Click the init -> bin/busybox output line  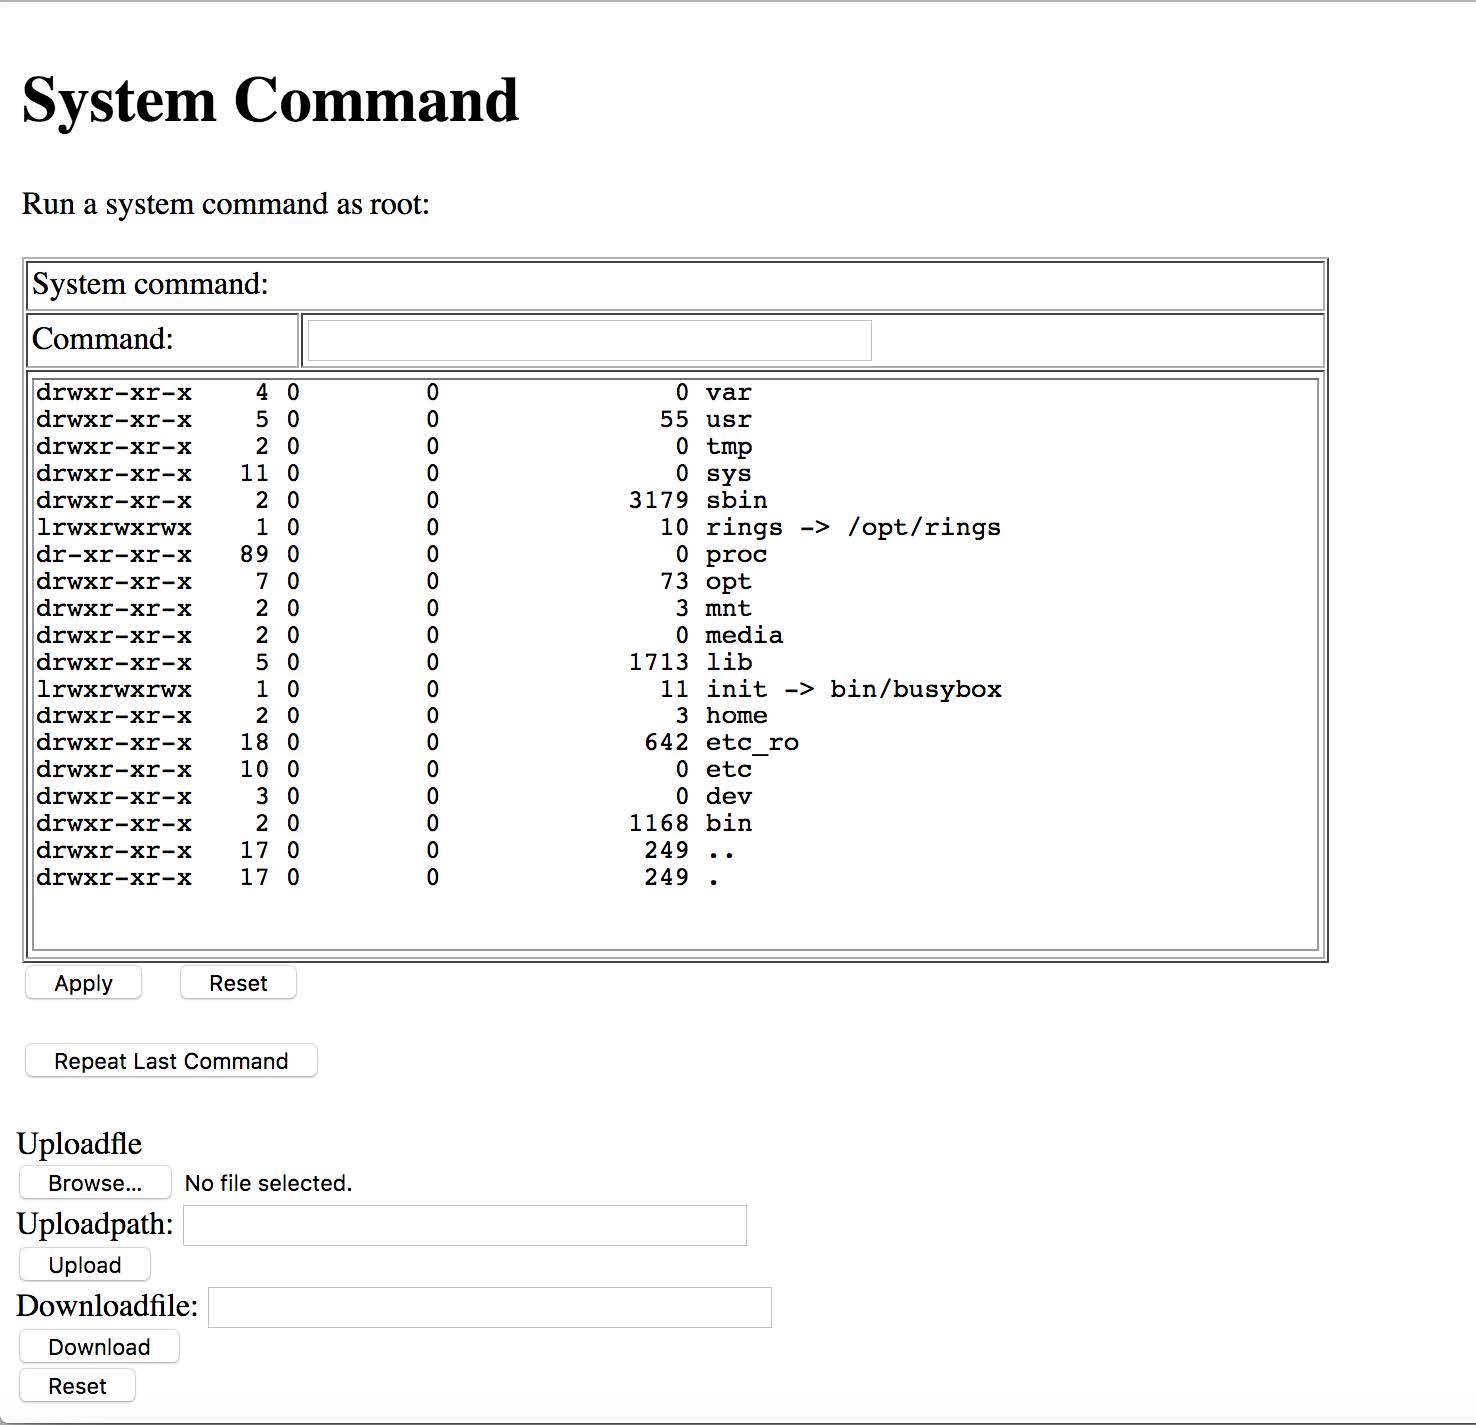(853, 689)
